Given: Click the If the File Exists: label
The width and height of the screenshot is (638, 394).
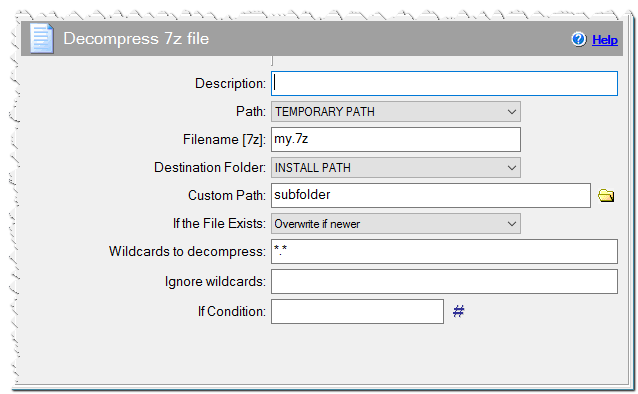Looking at the screenshot, I should pos(219,223).
